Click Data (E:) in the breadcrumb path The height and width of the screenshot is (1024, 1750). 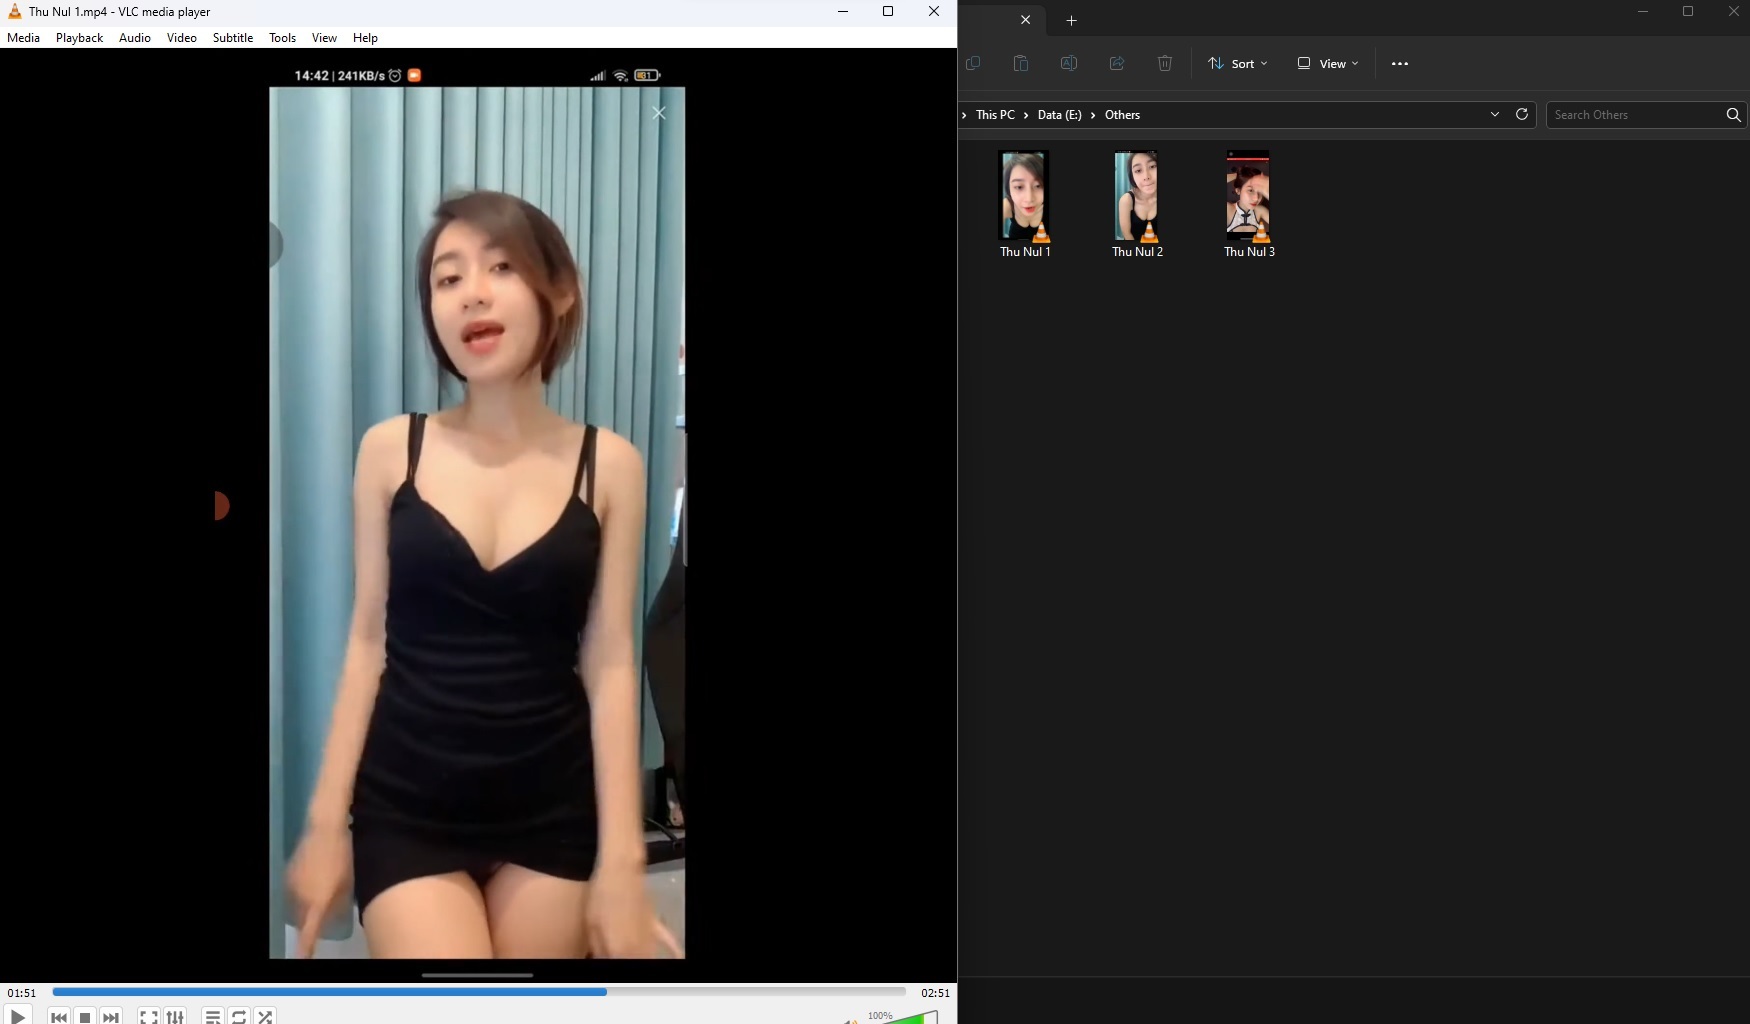pos(1059,115)
